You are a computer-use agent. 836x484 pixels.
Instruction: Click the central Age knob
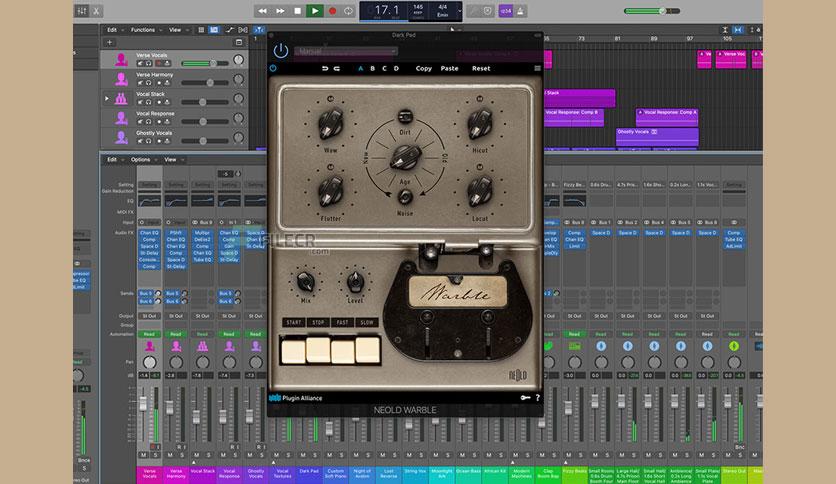pos(406,157)
